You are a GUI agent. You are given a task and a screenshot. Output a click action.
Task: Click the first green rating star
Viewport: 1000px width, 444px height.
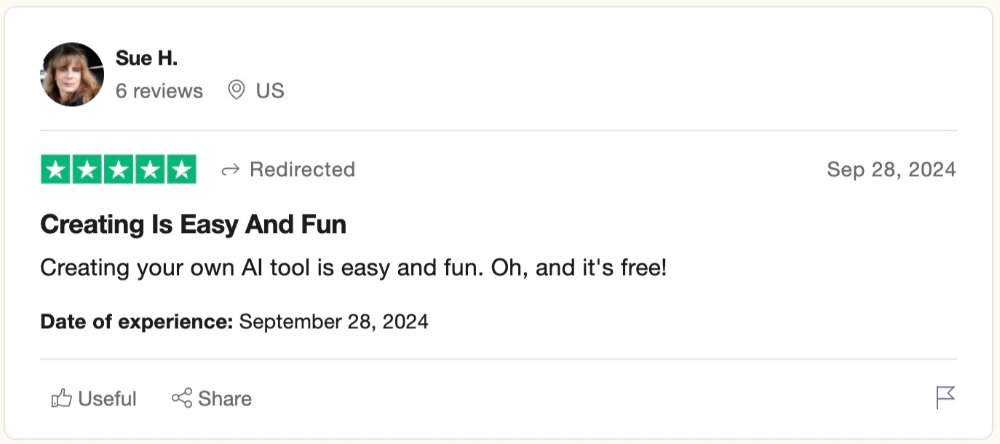(x=56, y=170)
